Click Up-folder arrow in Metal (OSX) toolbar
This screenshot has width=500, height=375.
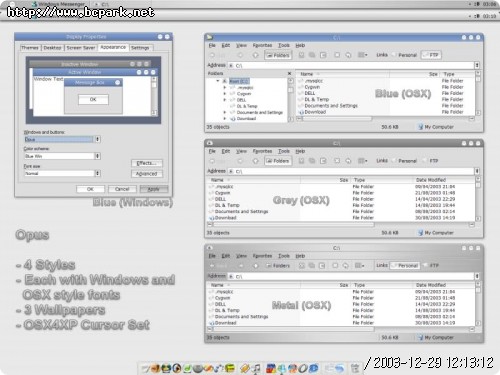pos(255,266)
